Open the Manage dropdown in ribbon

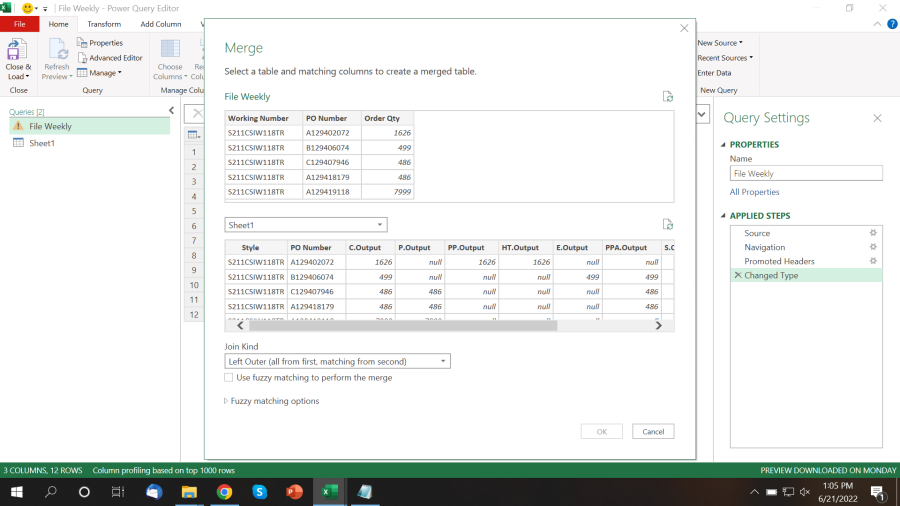(x=99, y=73)
